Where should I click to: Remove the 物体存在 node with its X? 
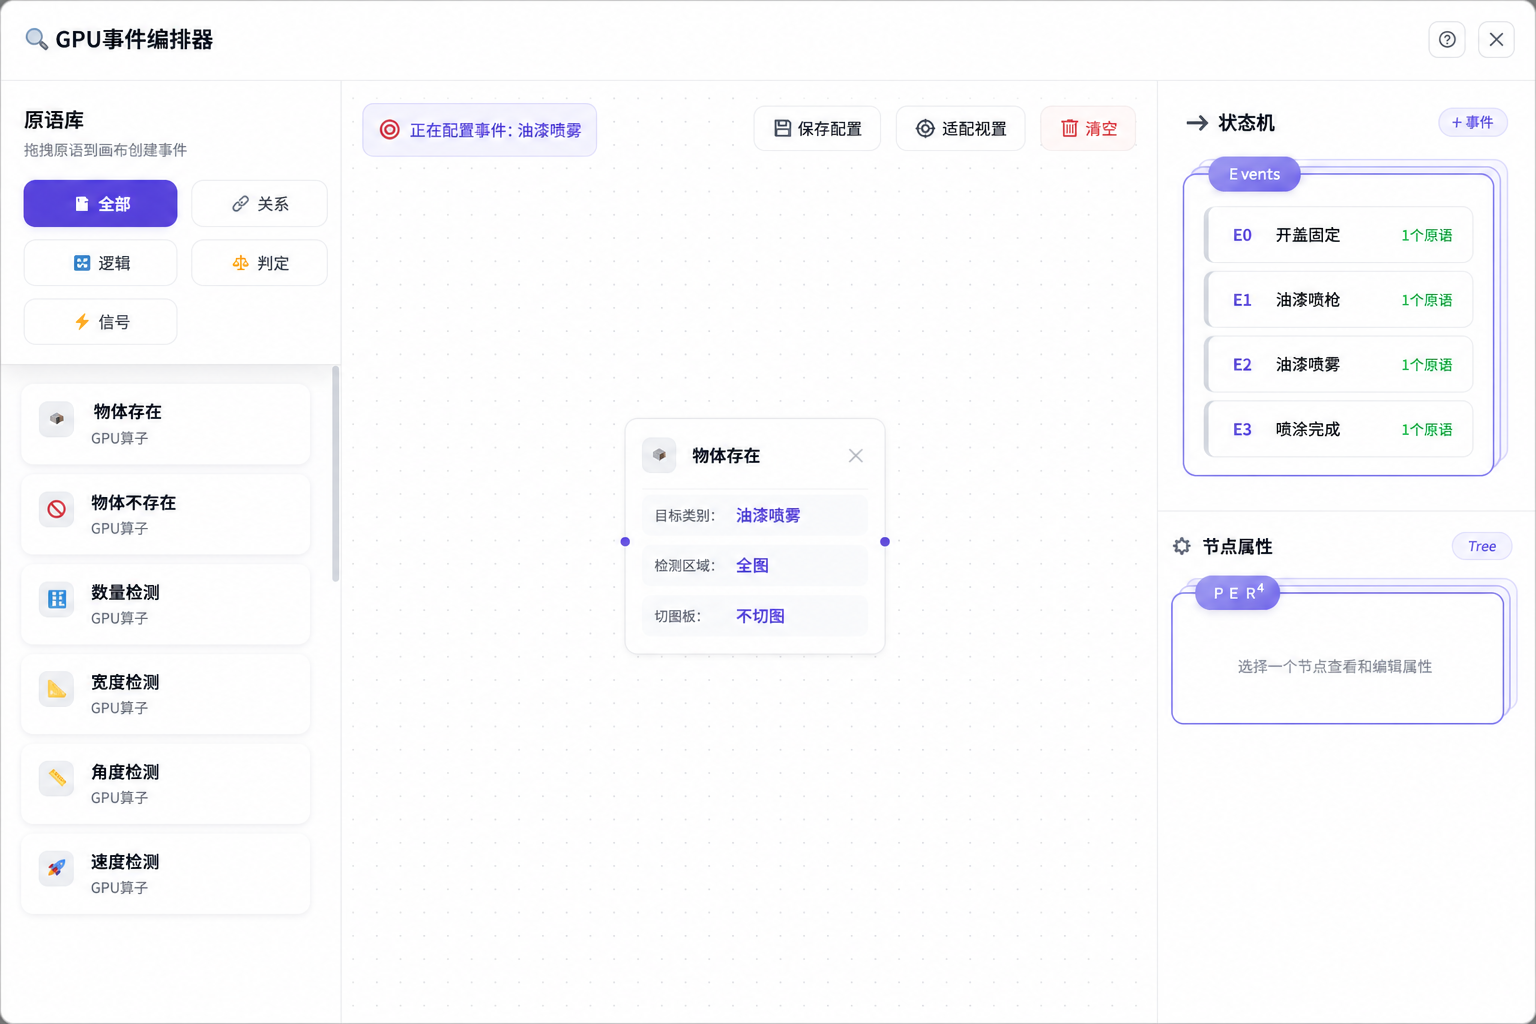pyautogui.click(x=856, y=456)
